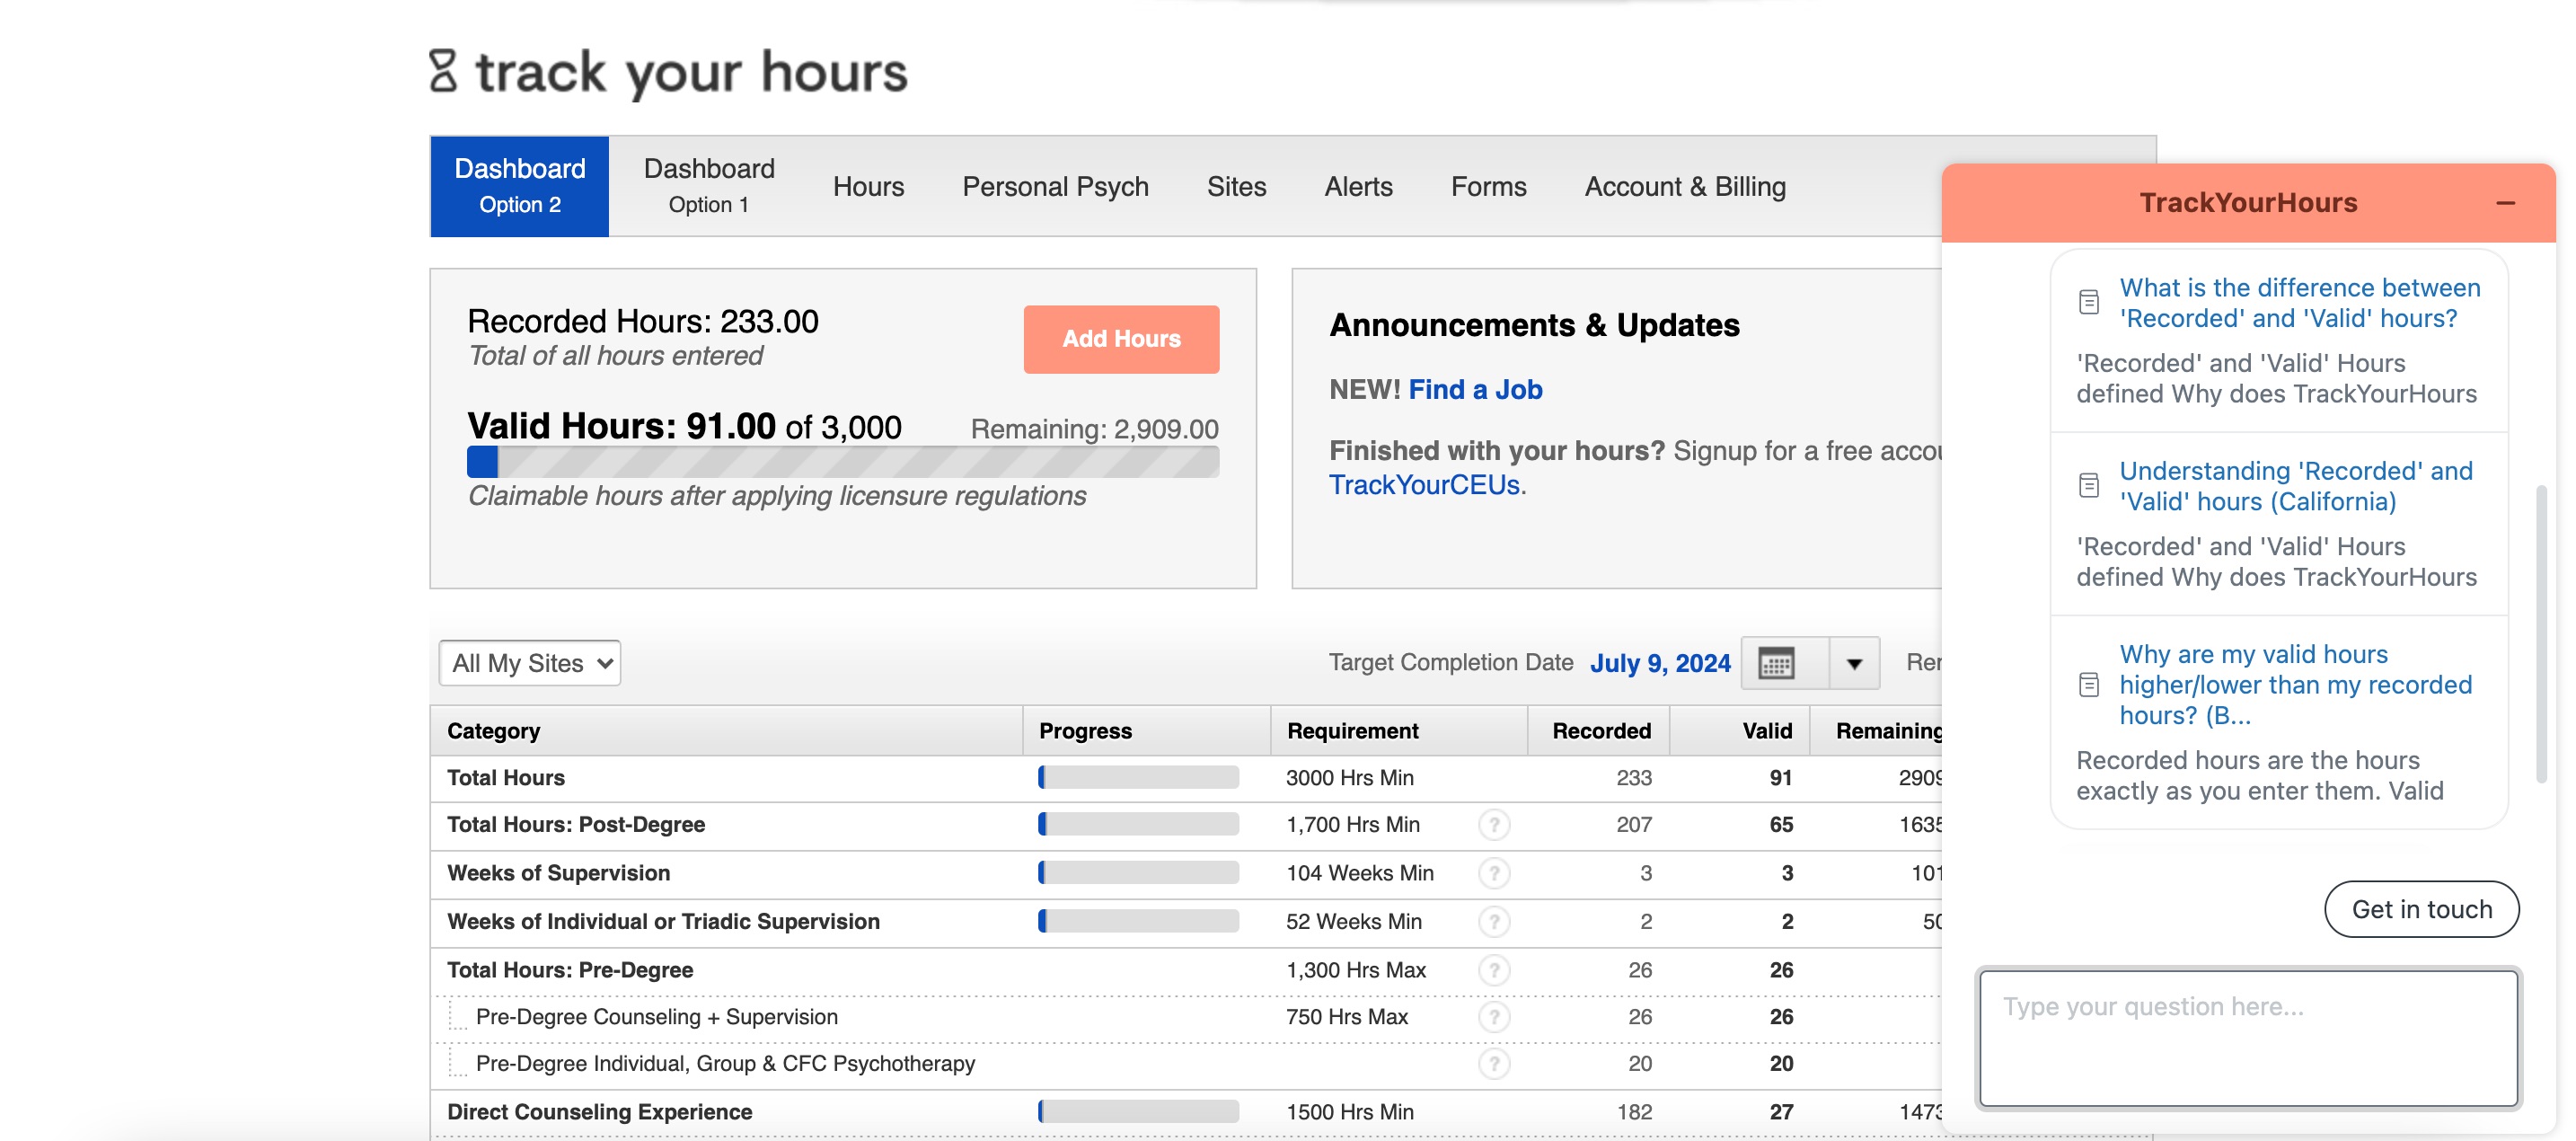Click the Pre-Degree Counseling + Supervision row
This screenshot has height=1141, width=2576.
click(1185, 1017)
